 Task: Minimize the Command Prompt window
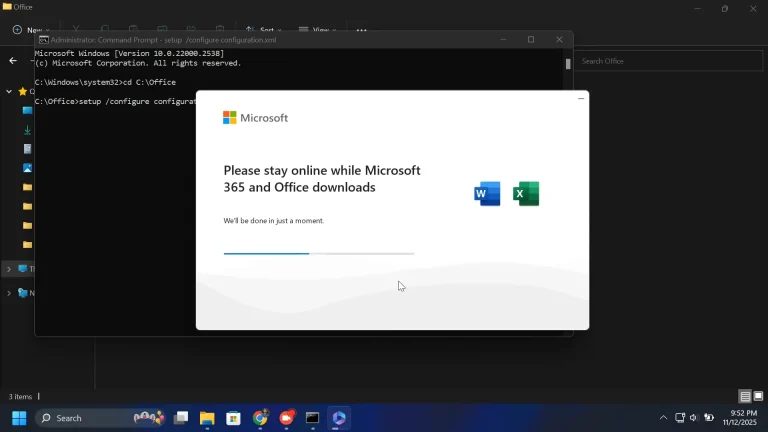point(503,40)
